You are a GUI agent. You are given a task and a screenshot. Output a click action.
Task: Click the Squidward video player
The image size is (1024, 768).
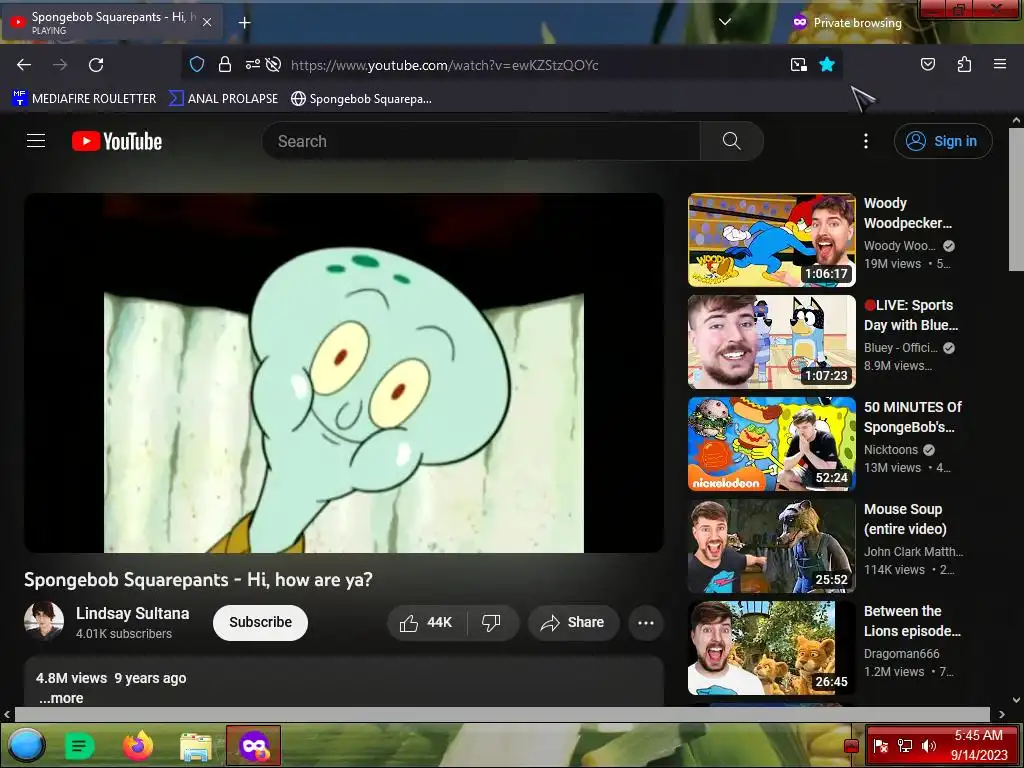point(344,373)
